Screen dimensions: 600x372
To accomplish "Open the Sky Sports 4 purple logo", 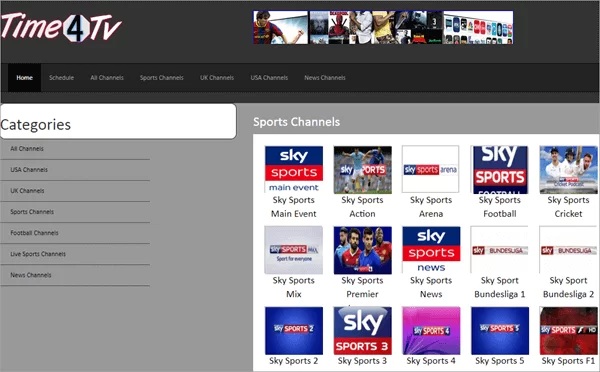I will 431,331.
